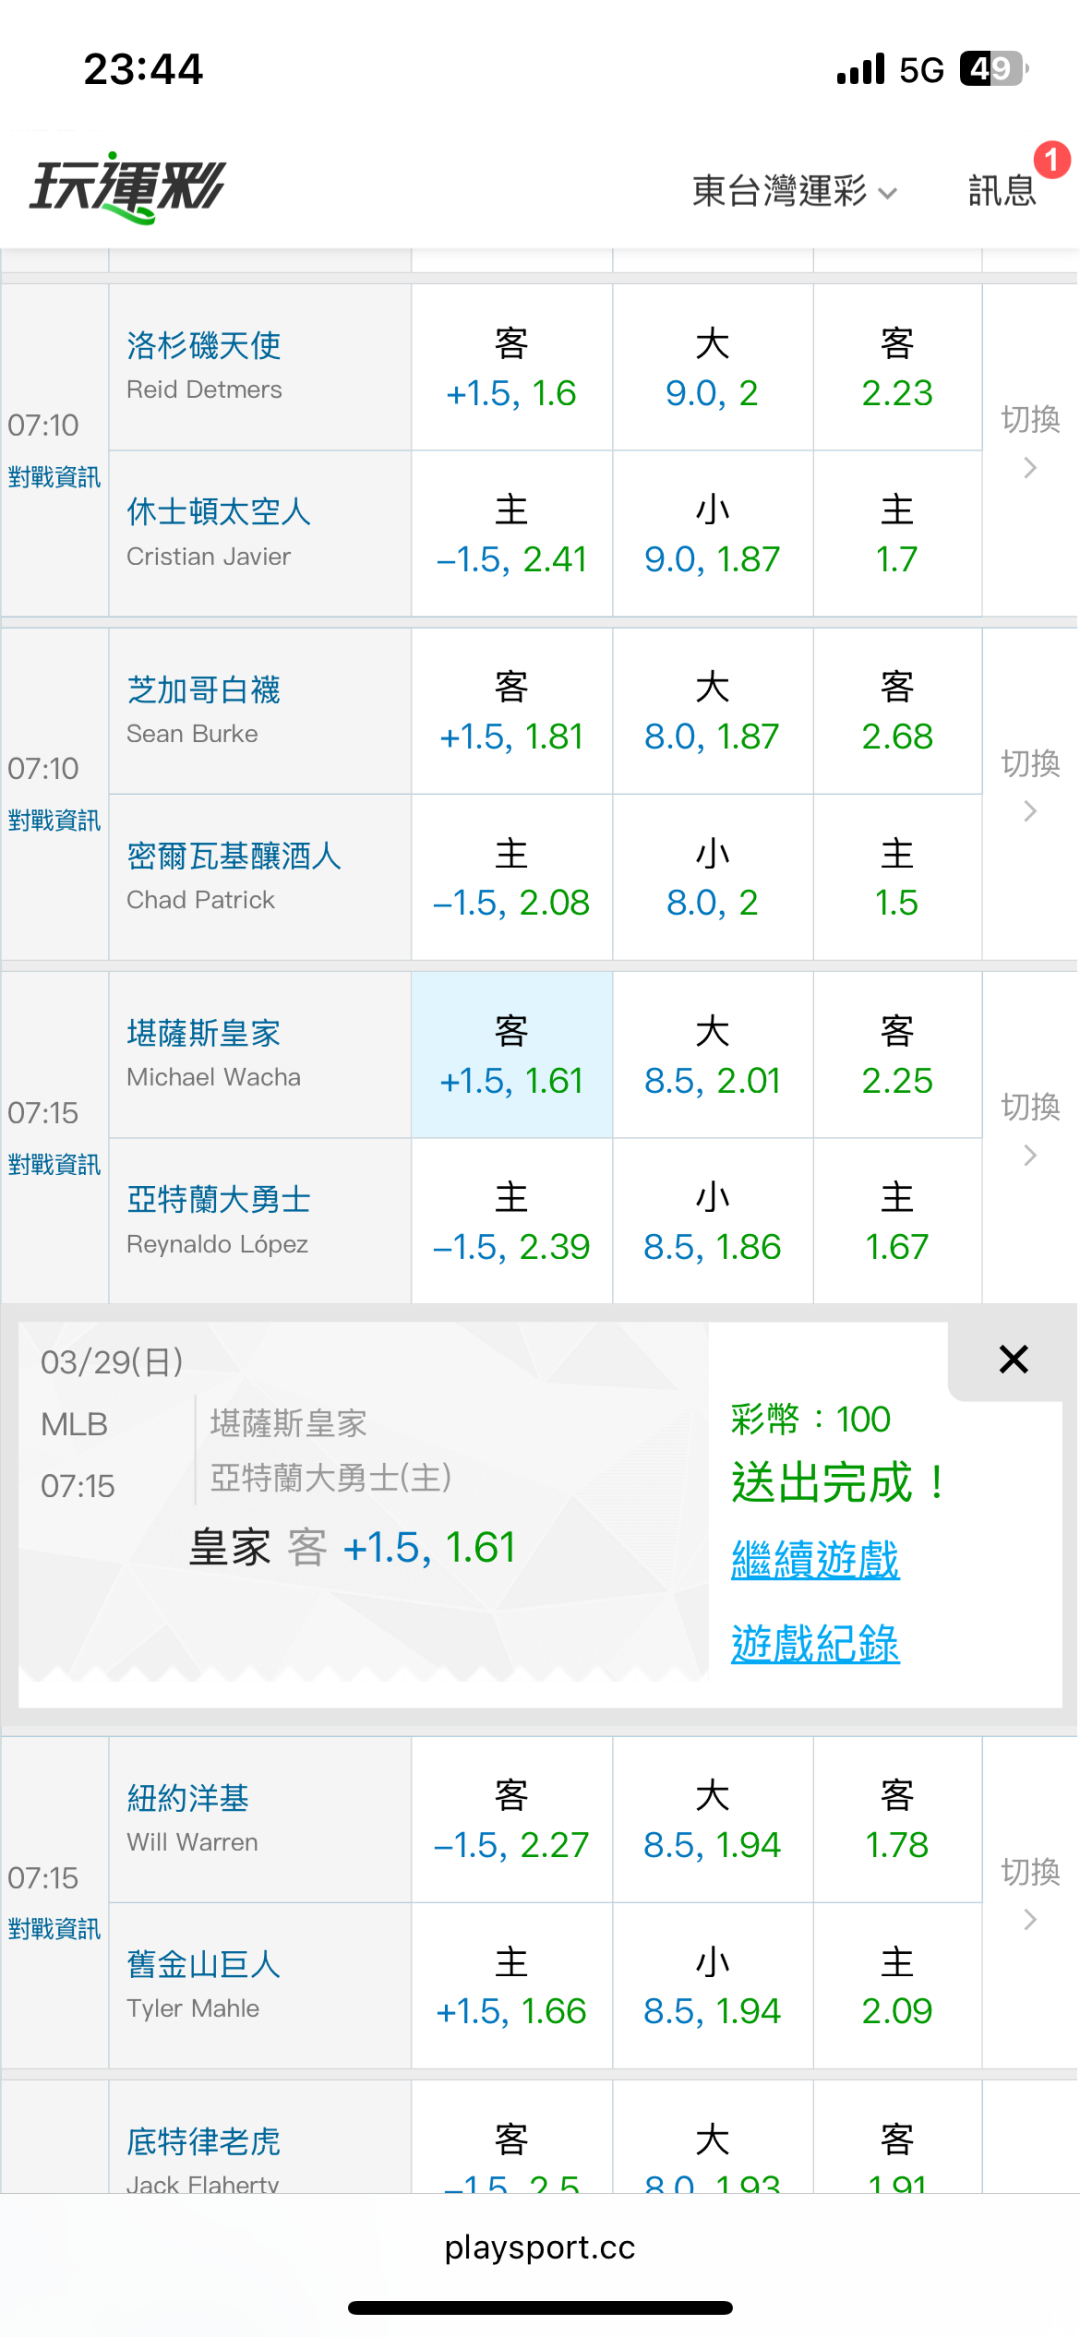Open the 洛杉磯天使 team link
Screen dimensions: 1080x2337
(204, 345)
